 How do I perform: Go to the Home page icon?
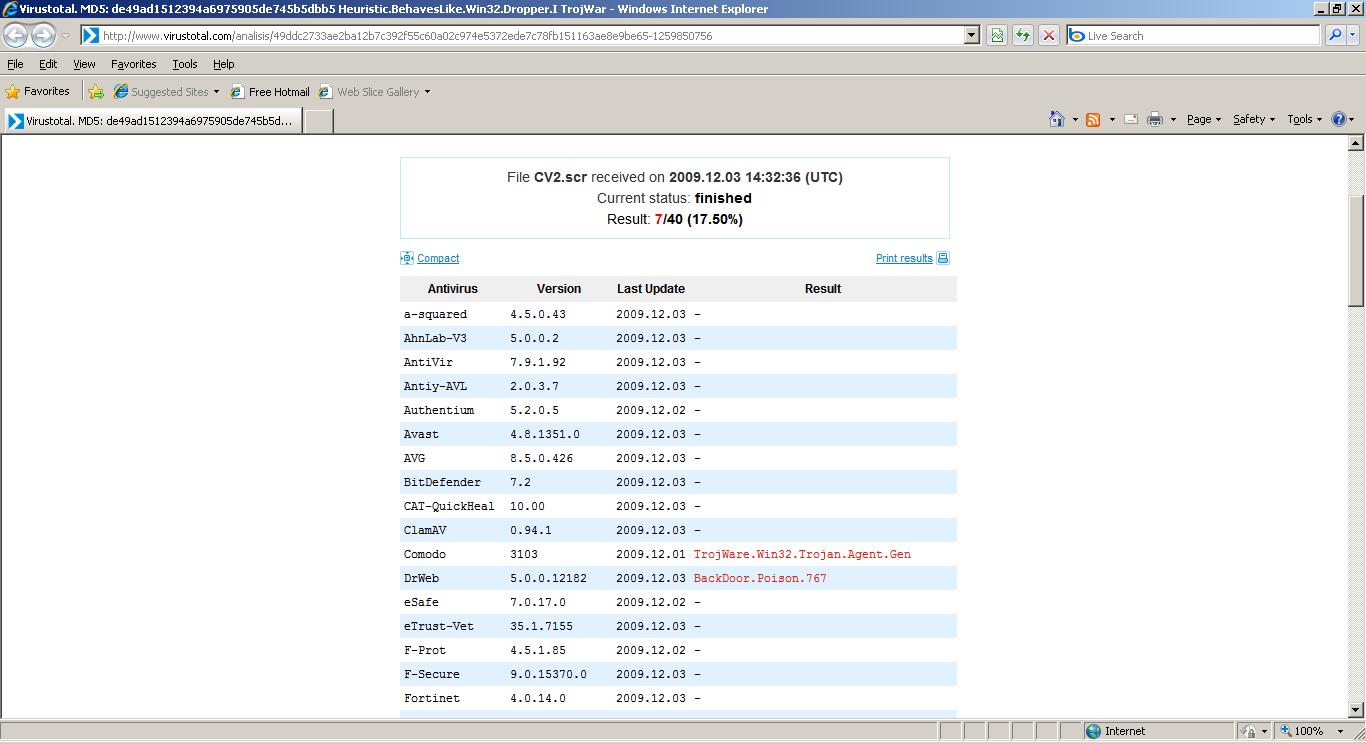coord(1057,119)
